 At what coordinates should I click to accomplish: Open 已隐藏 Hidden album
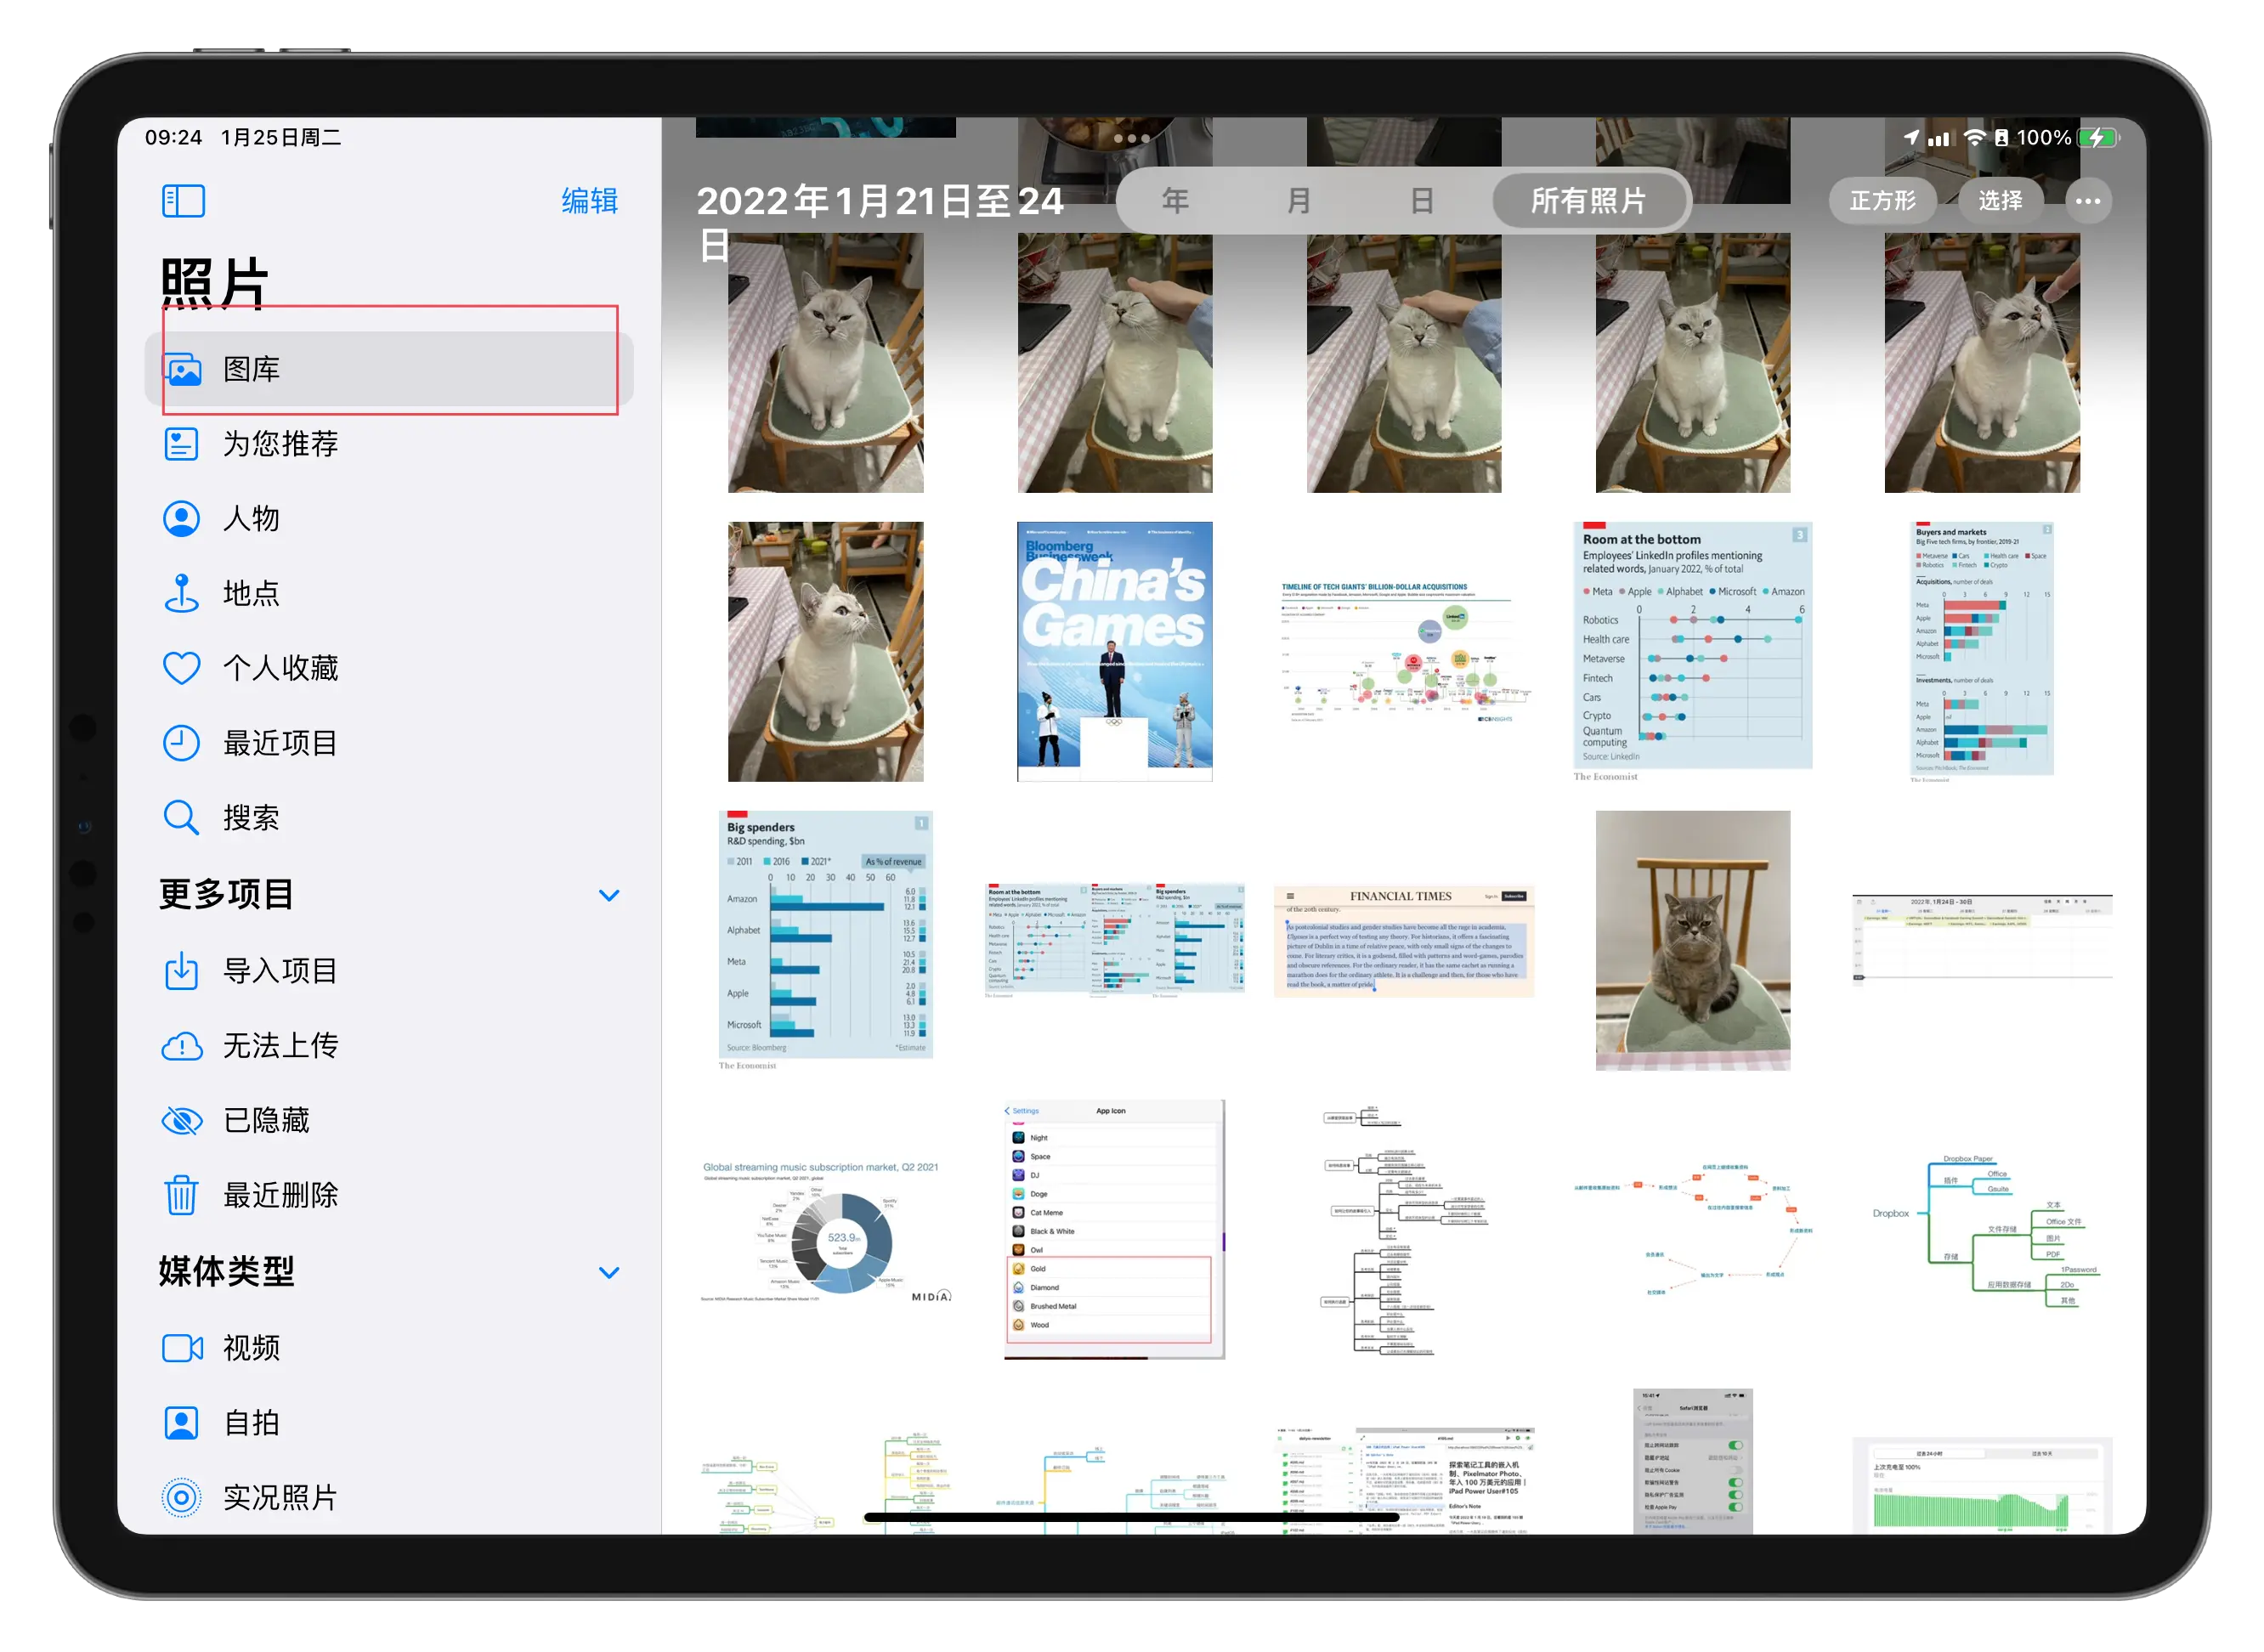coord(389,1121)
